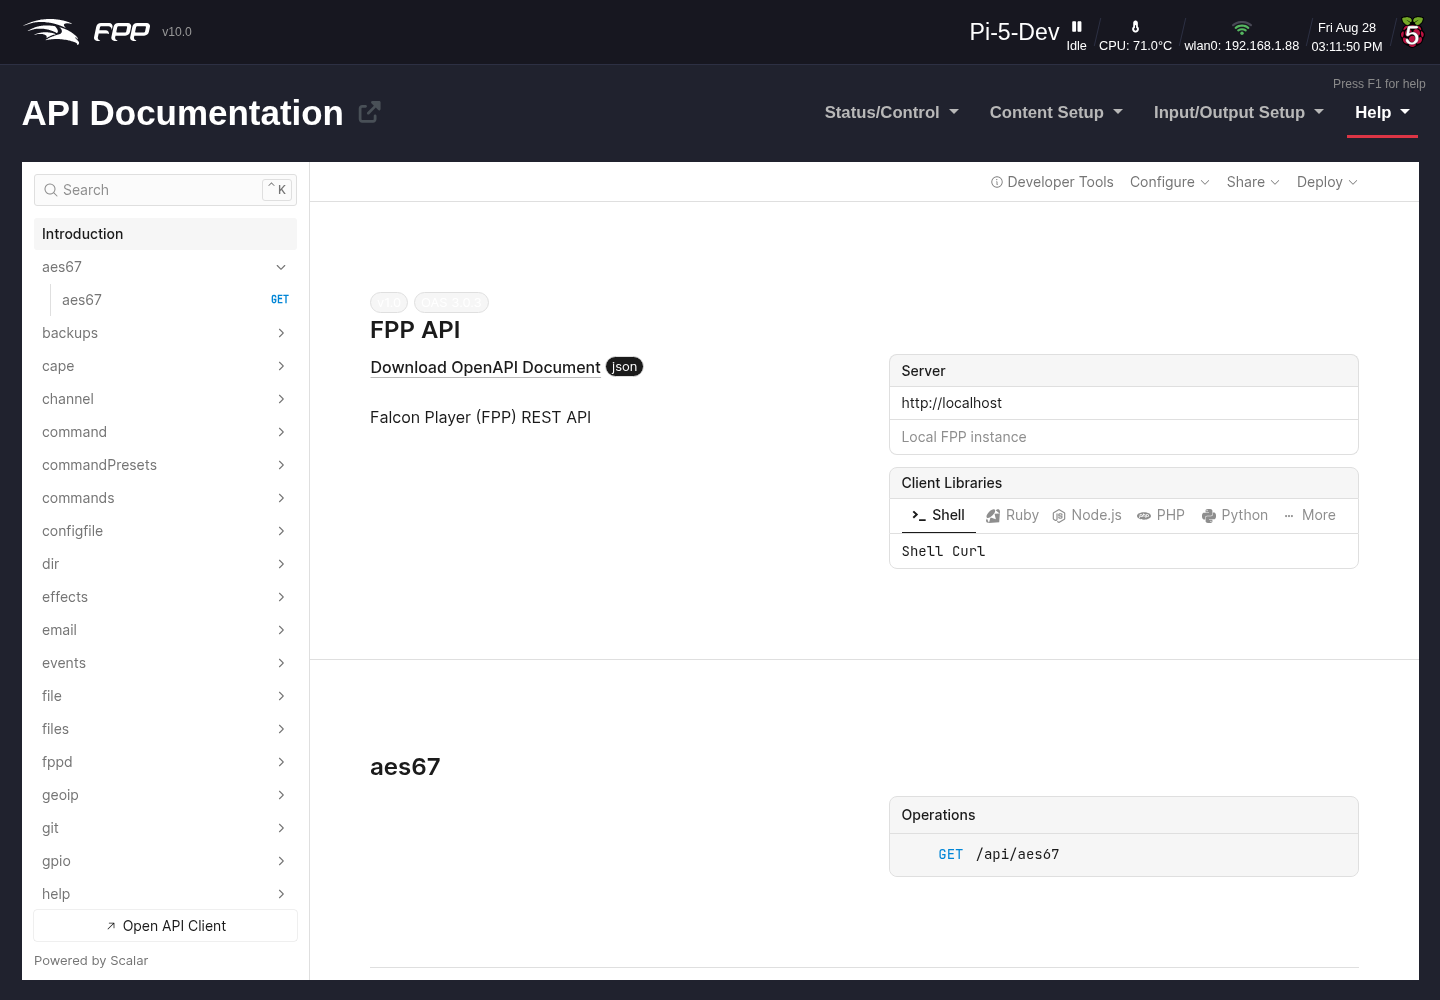Click the json format badge
This screenshot has height=1000, width=1440.
tap(625, 367)
